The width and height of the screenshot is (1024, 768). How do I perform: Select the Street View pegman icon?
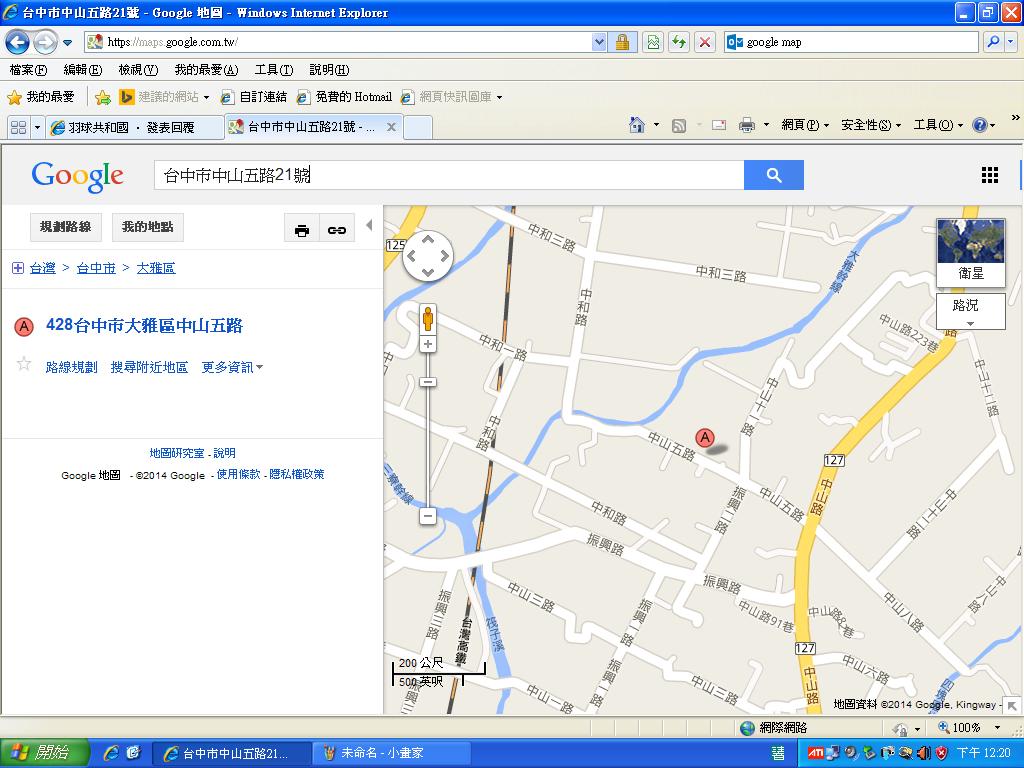coord(428,319)
